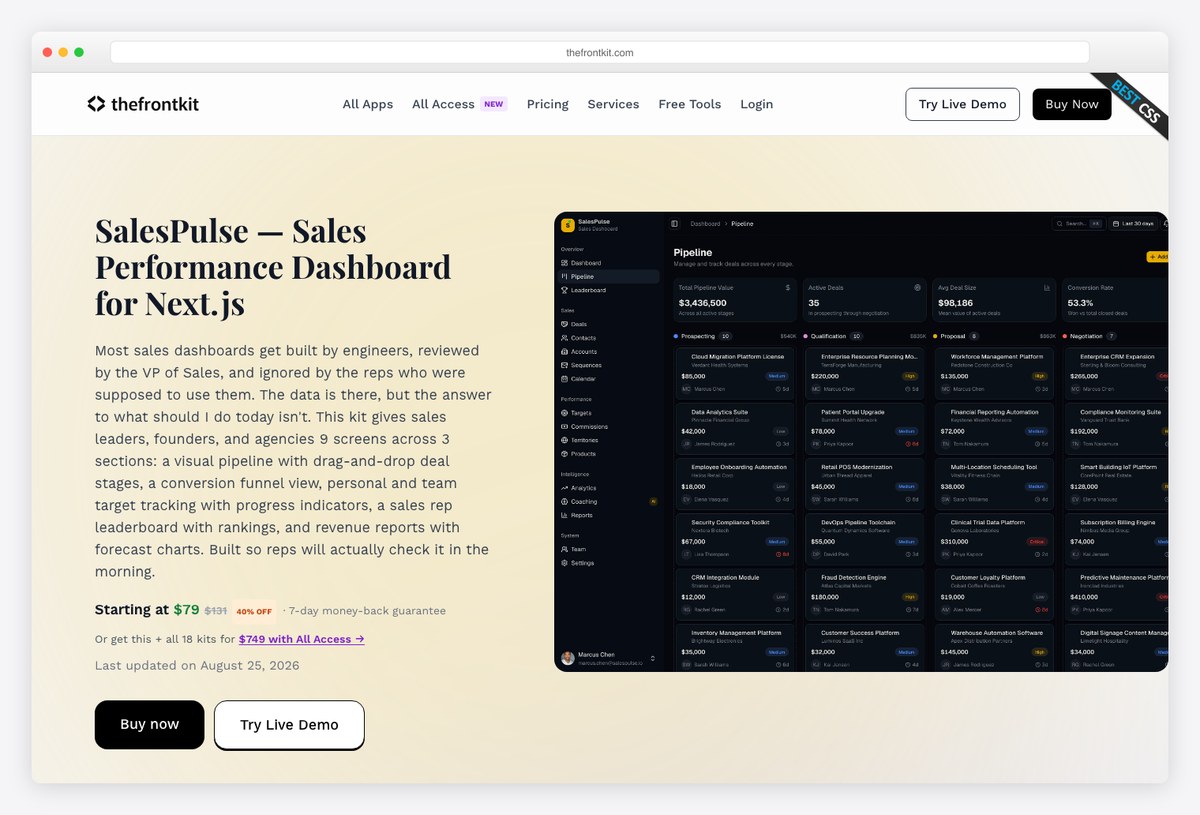This screenshot has width=1200, height=815.
Task: Click the BEST CSS corner ribbon
Action: pyautogui.click(x=1135, y=104)
